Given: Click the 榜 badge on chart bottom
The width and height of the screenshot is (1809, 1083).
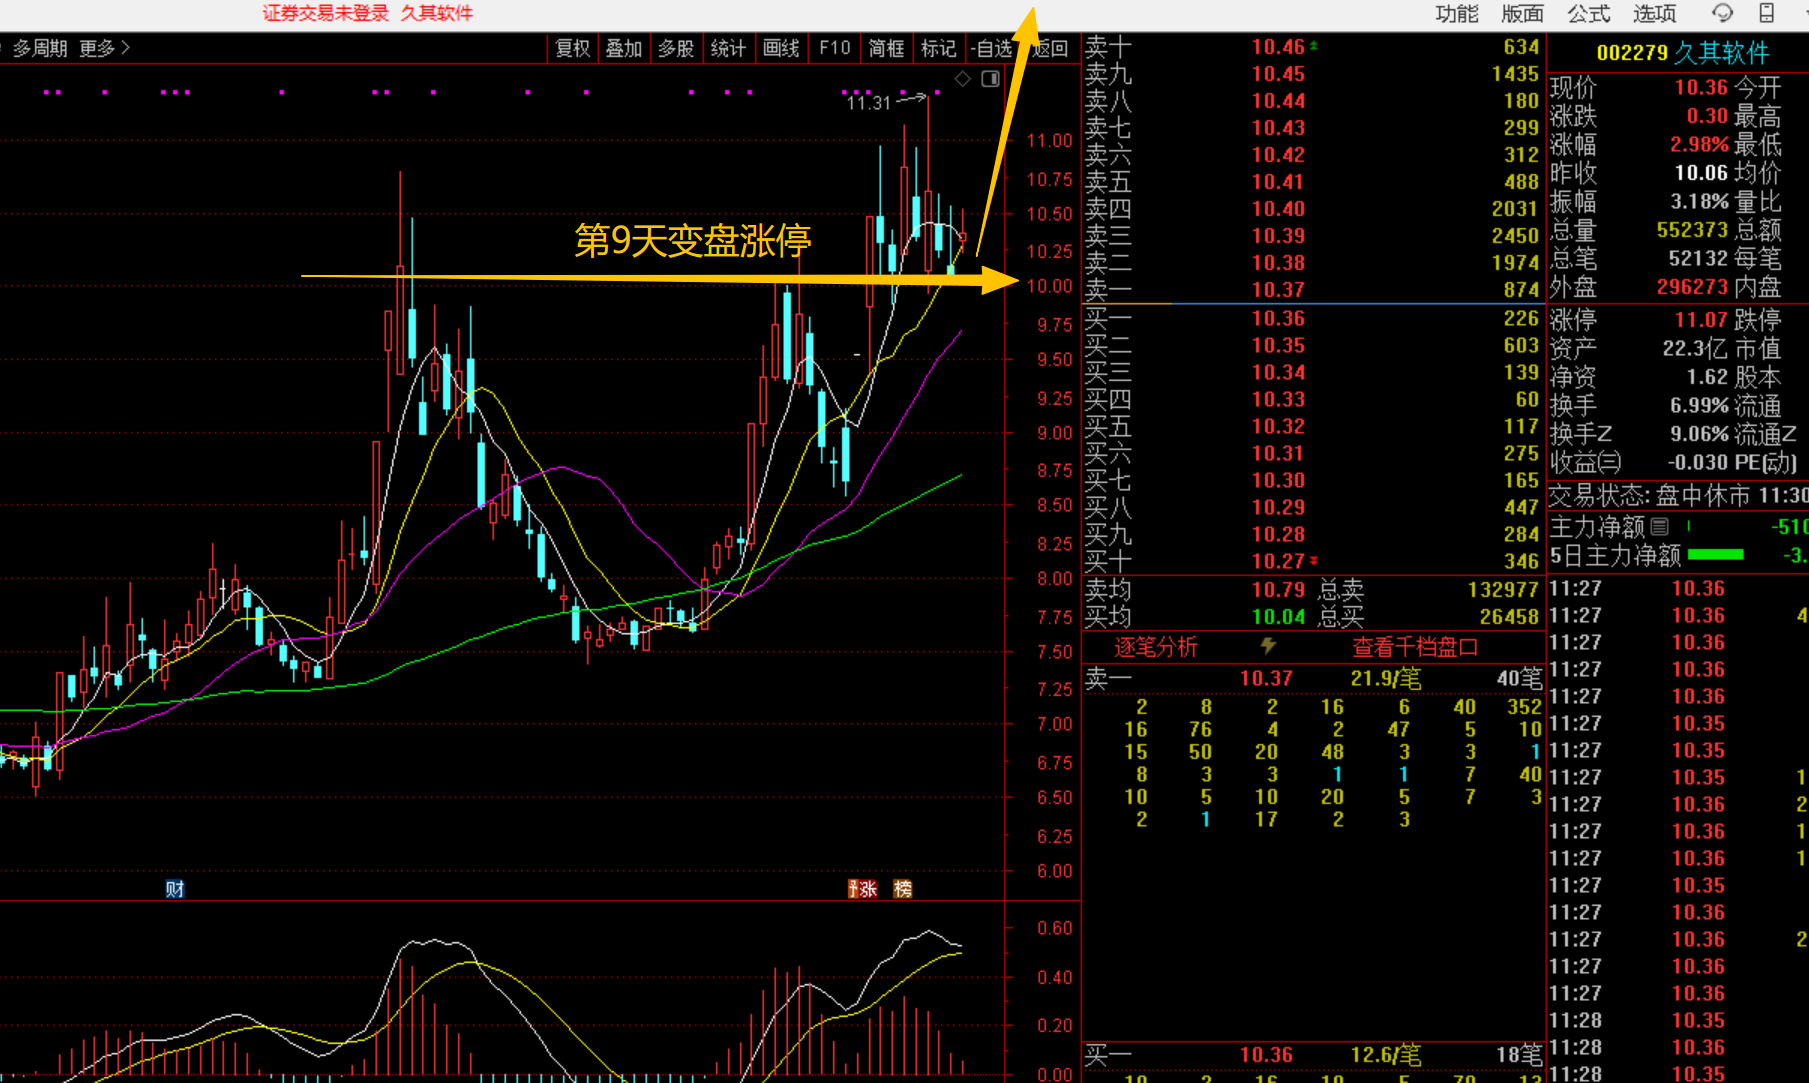Looking at the screenshot, I should tap(903, 889).
